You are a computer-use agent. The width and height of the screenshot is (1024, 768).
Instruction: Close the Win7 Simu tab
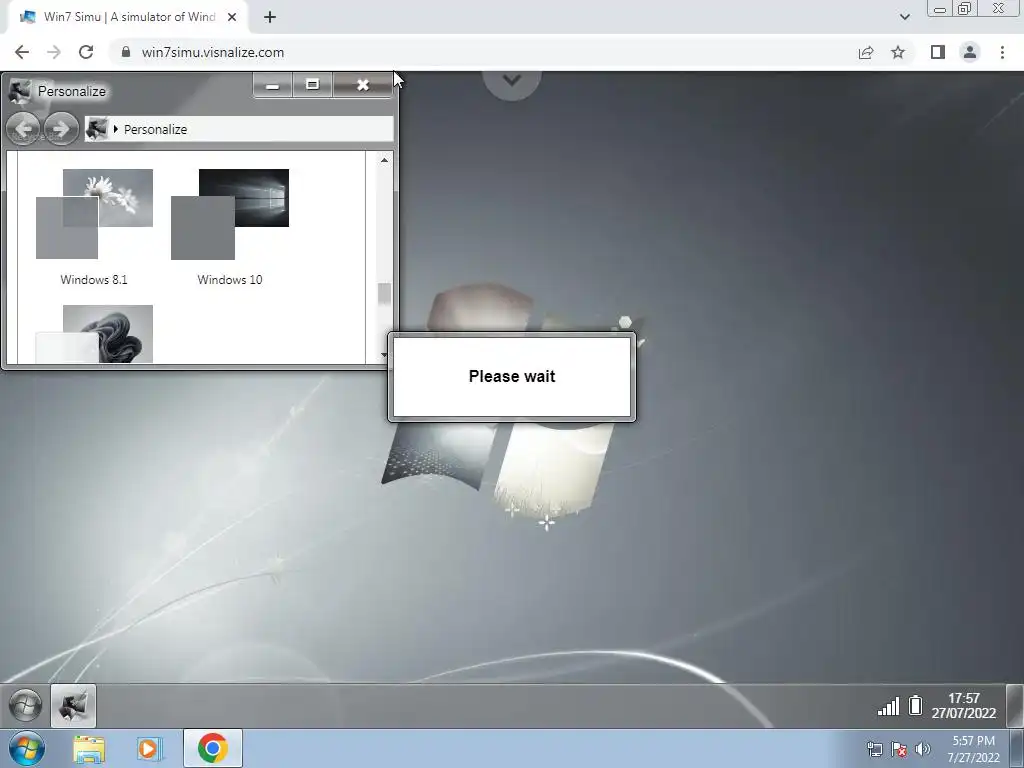pyautogui.click(x=232, y=18)
